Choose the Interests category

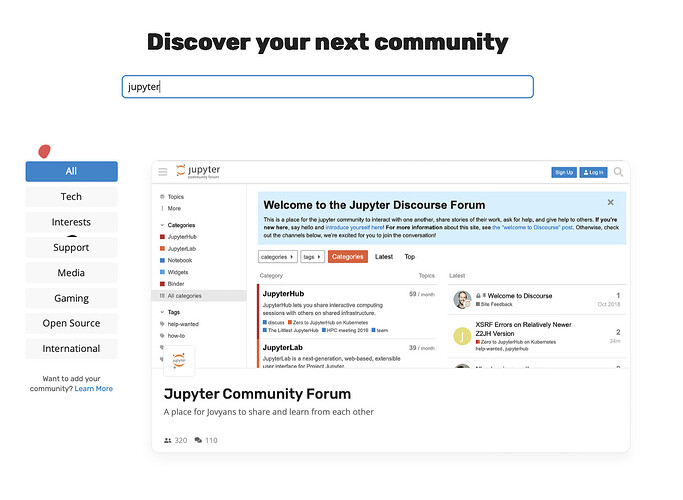click(71, 222)
